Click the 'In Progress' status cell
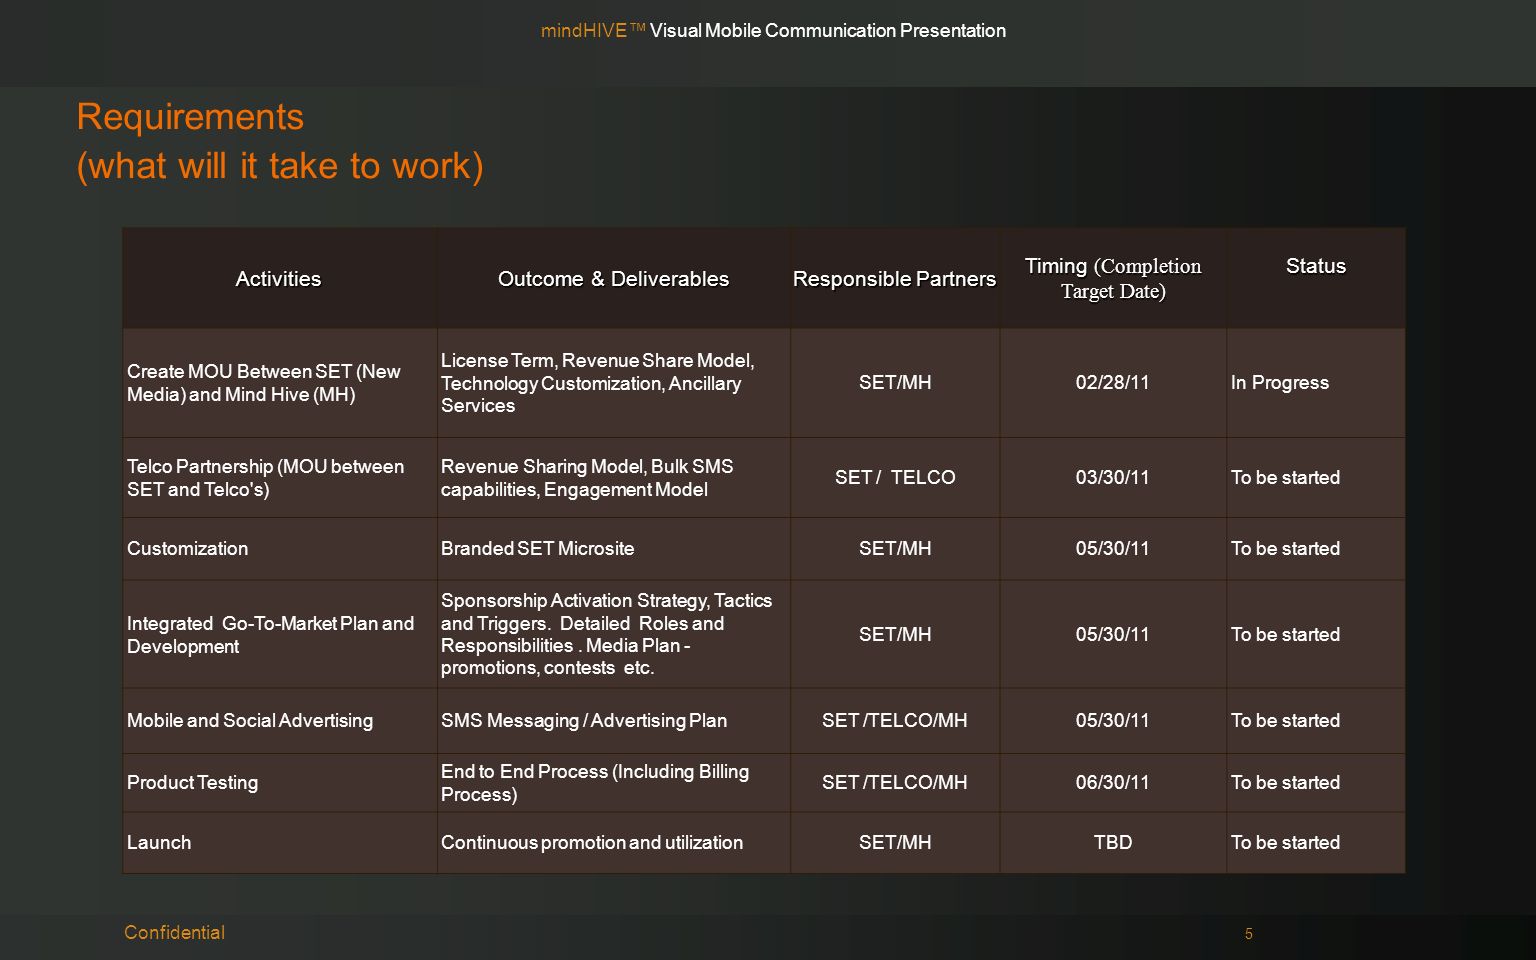The height and width of the screenshot is (960, 1536). (x=1316, y=383)
